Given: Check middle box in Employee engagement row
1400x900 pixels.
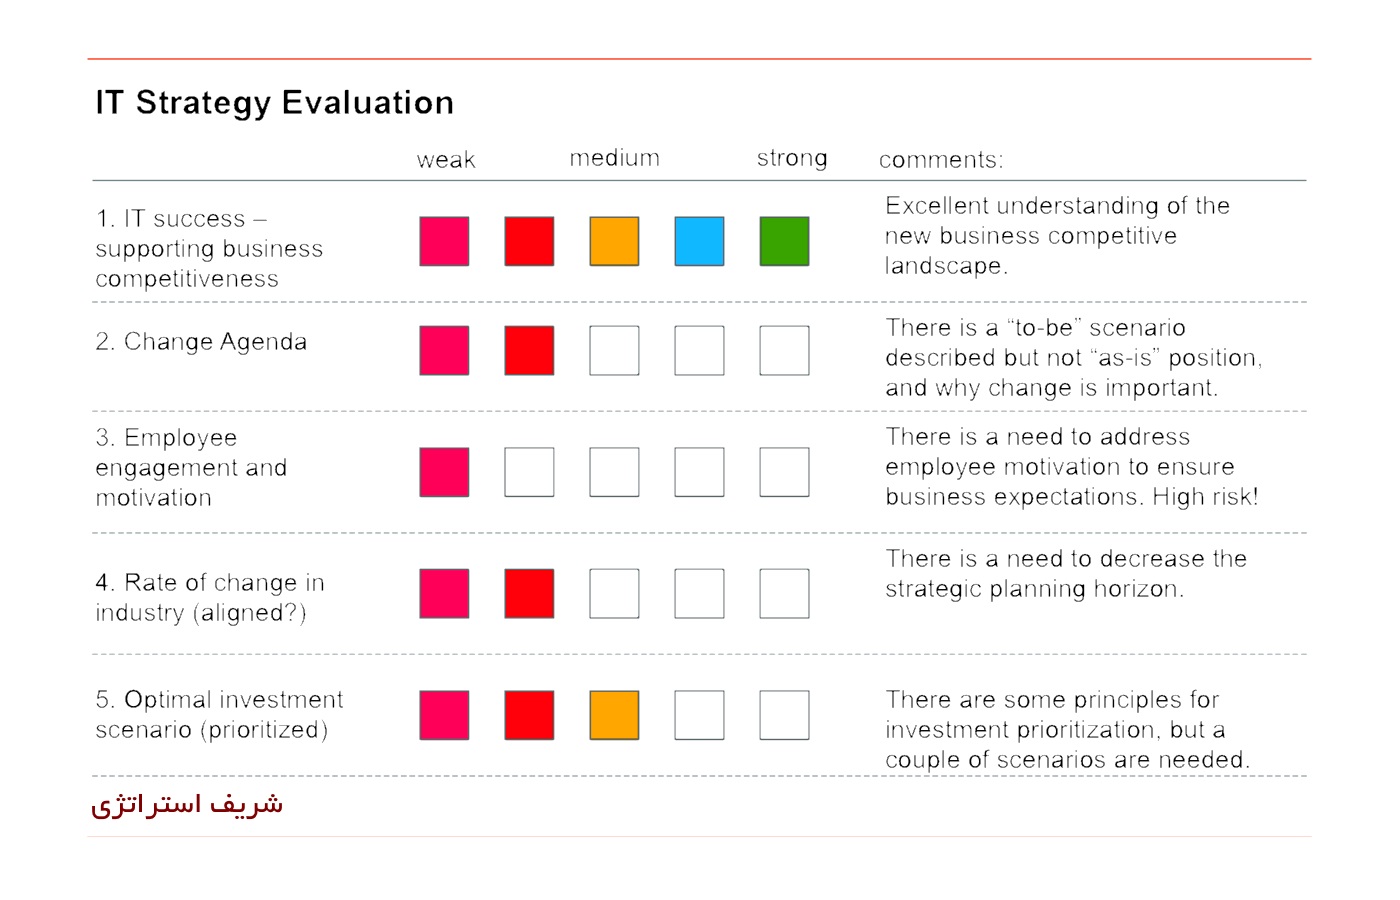Looking at the screenshot, I should 614,472.
